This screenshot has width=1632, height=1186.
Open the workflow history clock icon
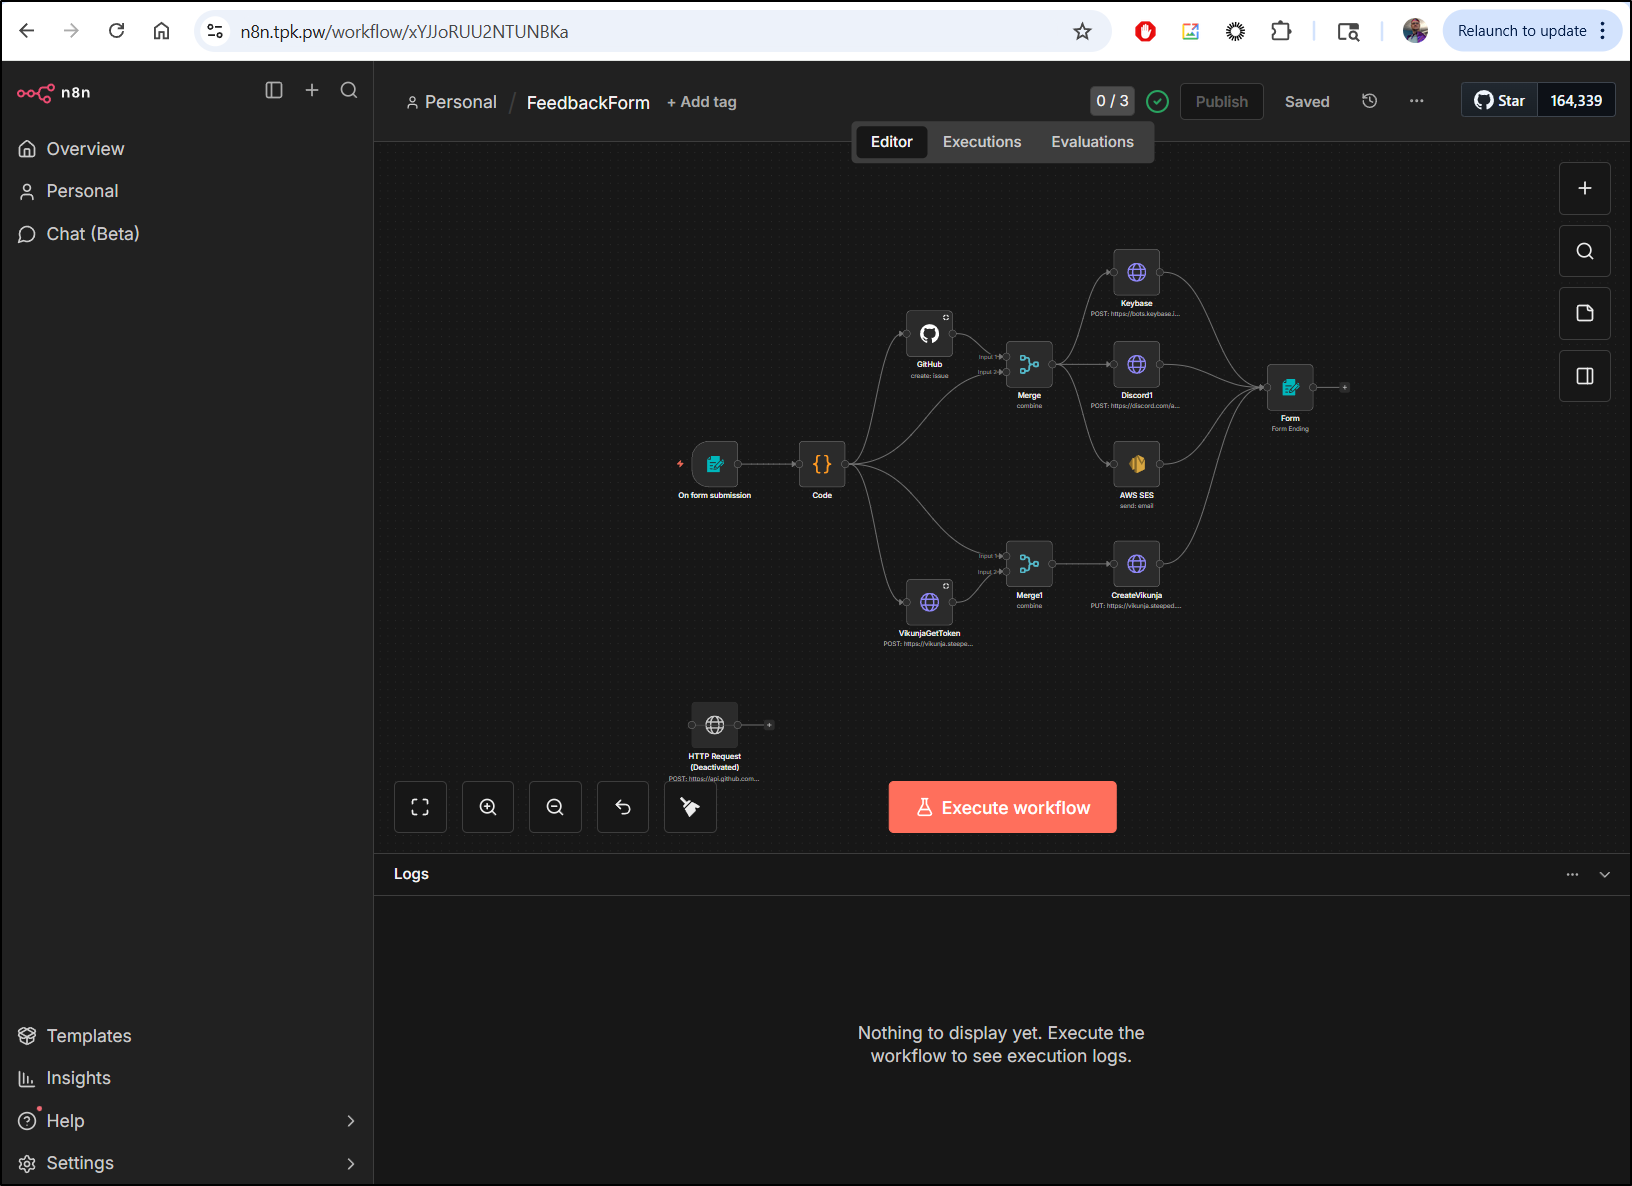pyautogui.click(x=1370, y=101)
